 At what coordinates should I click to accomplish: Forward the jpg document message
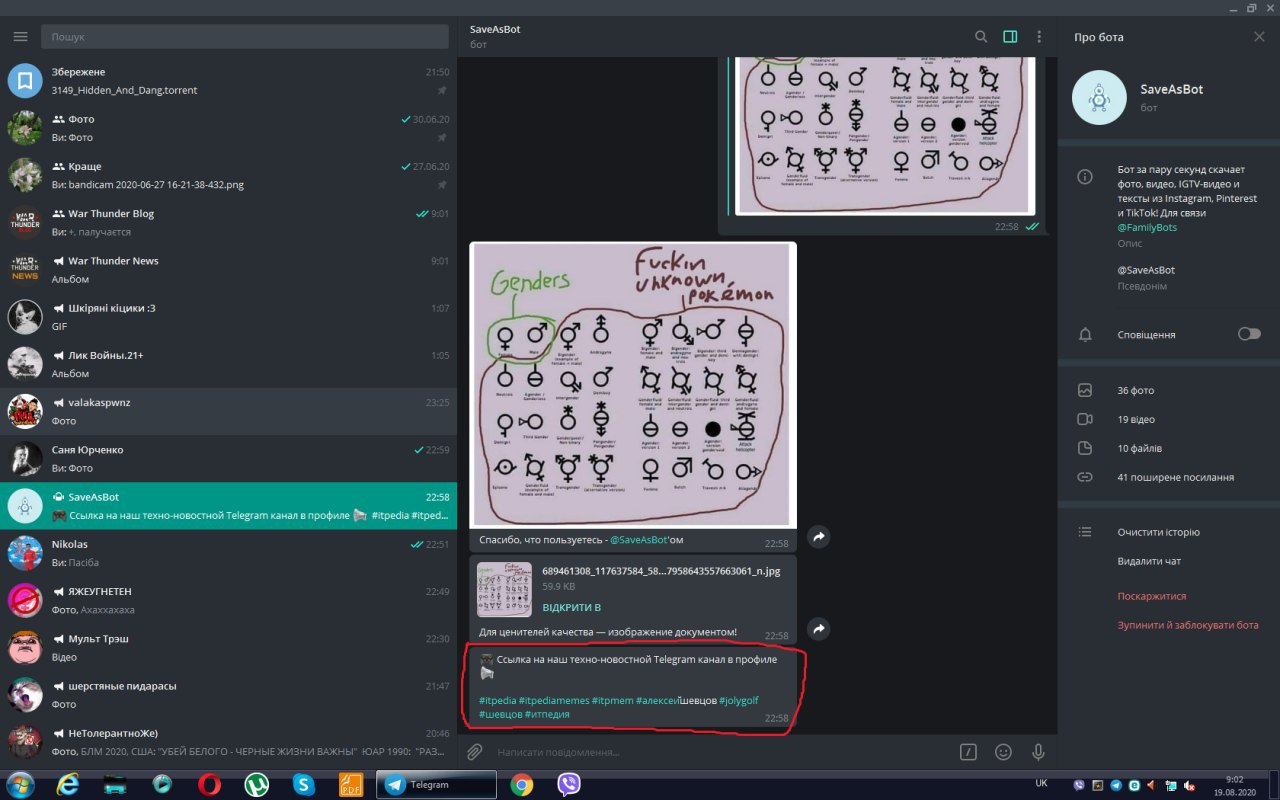818,629
